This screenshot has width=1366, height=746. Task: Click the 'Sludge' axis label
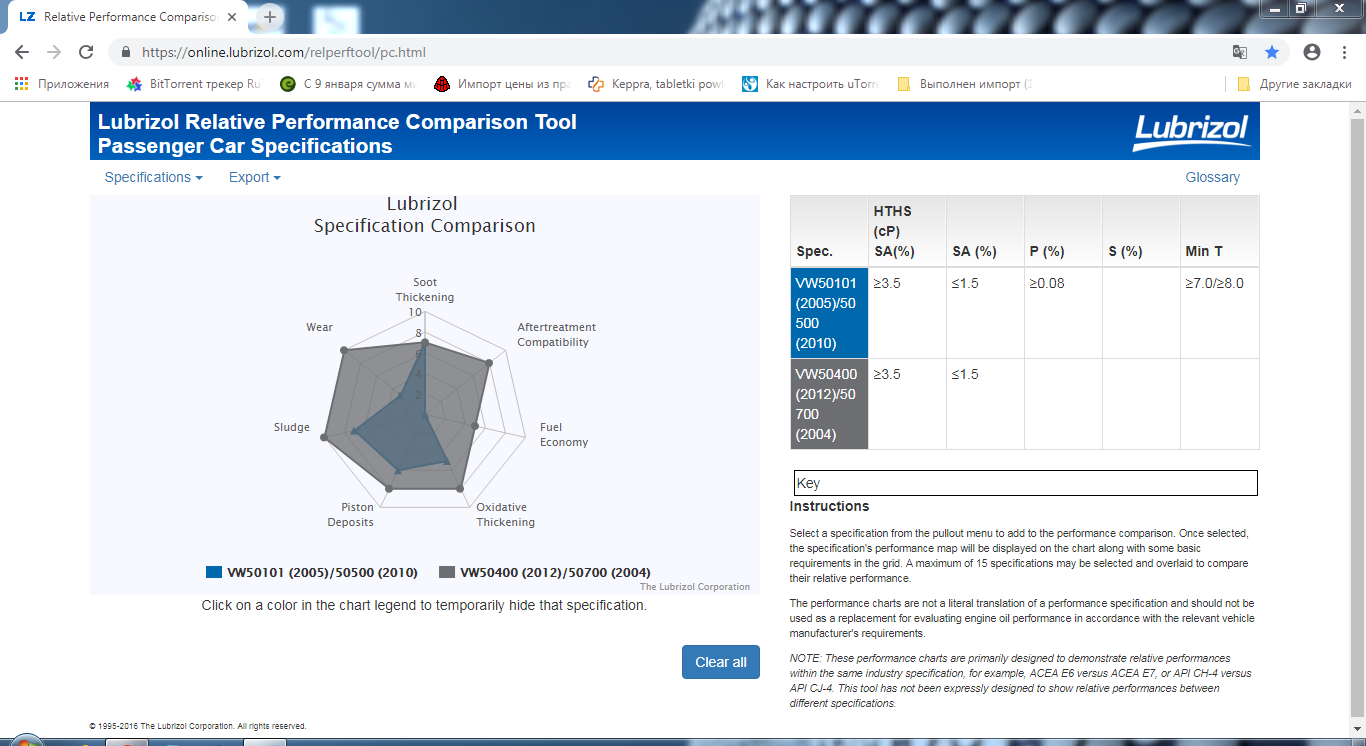pos(292,427)
